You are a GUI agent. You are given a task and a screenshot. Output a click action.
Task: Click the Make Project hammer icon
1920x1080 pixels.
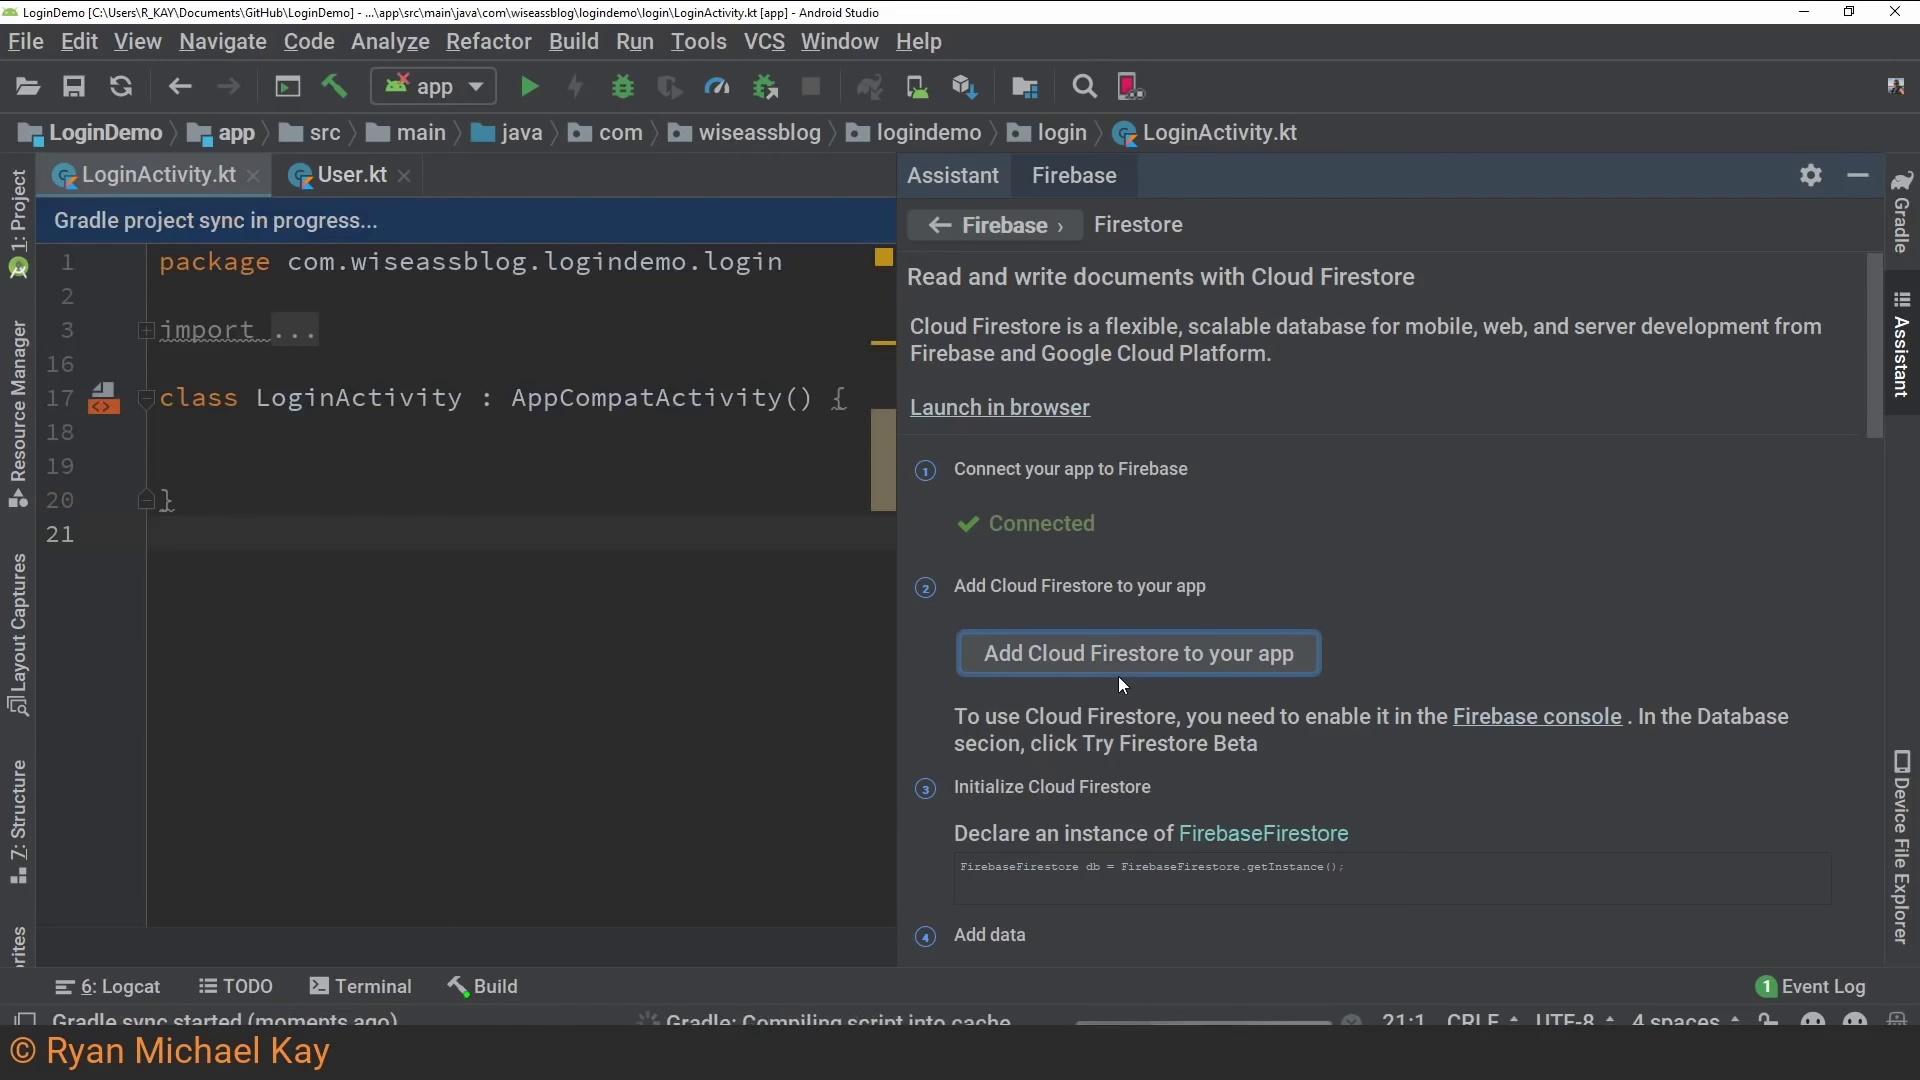(335, 87)
